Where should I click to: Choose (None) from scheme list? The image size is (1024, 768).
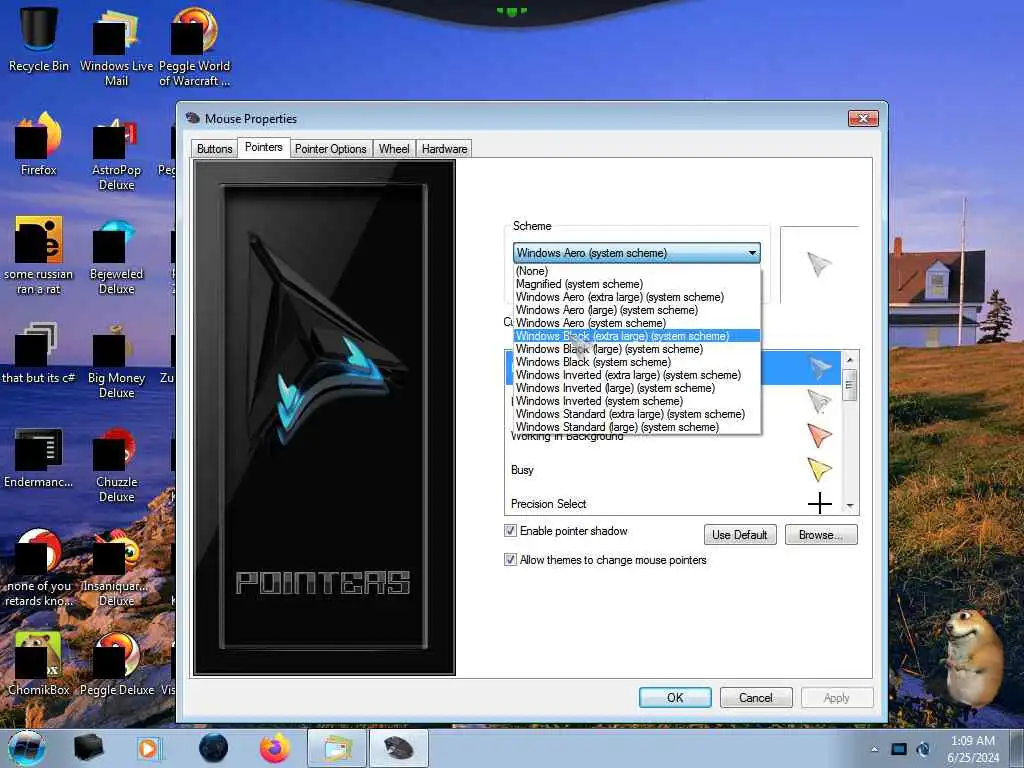[637, 271]
